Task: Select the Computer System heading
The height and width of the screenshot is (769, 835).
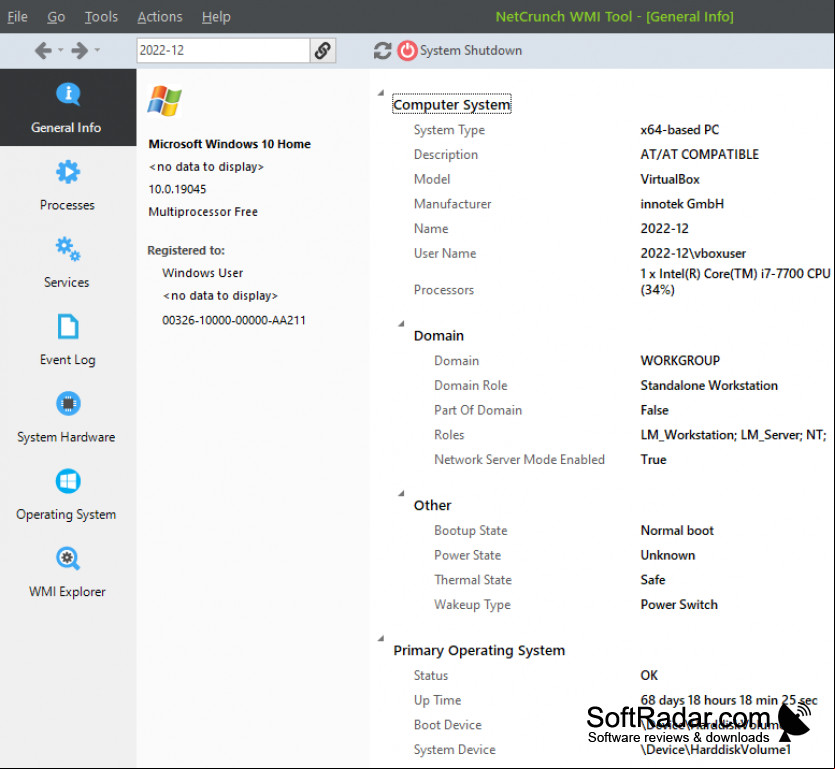Action: click(452, 104)
